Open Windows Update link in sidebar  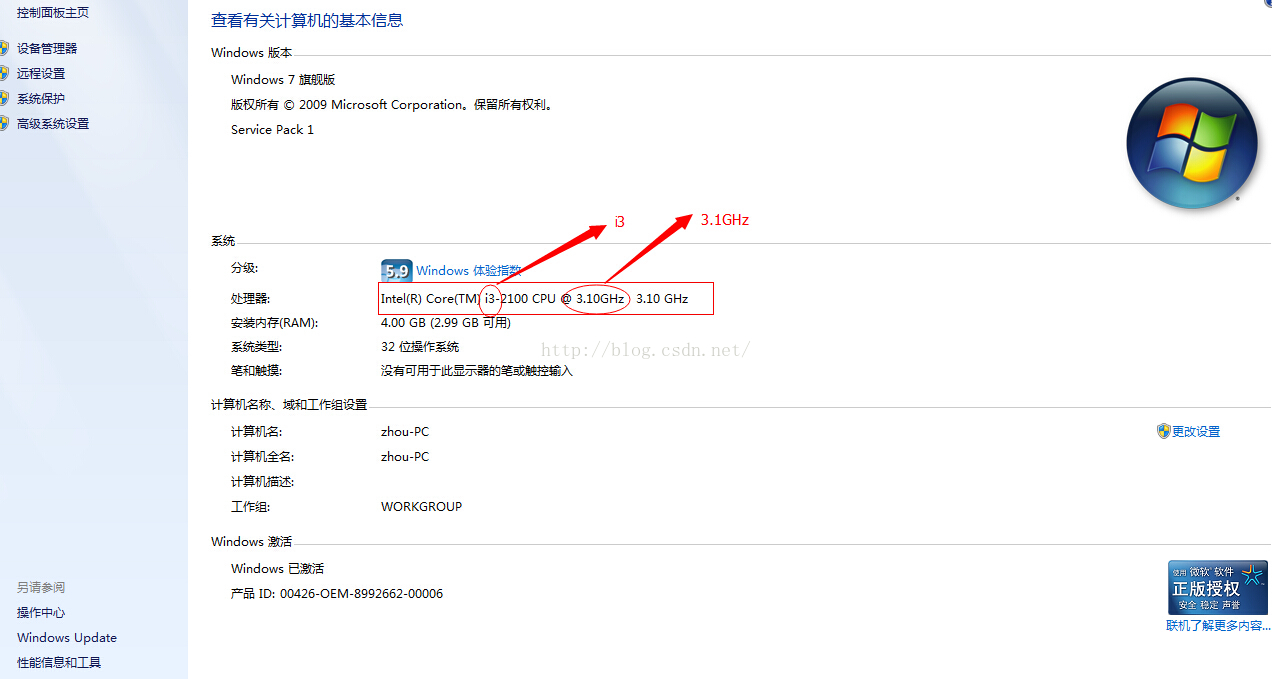click(x=67, y=638)
